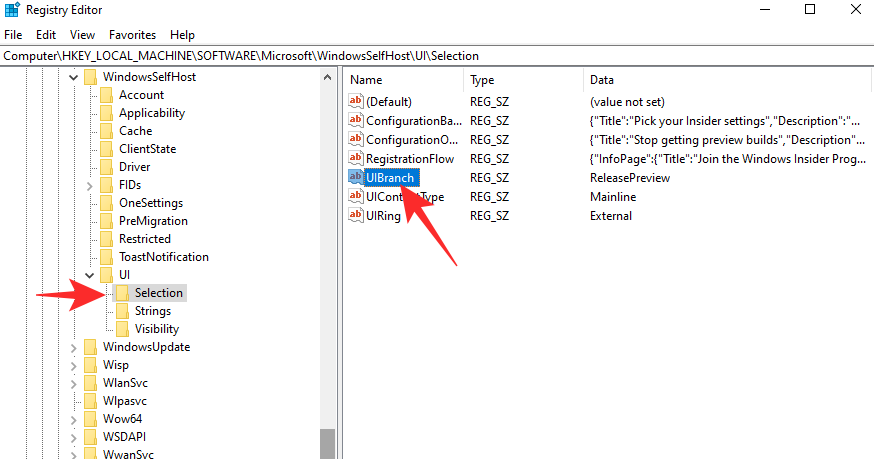Open the Favorites menu
The image size is (874, 459).
click(132, 35)
